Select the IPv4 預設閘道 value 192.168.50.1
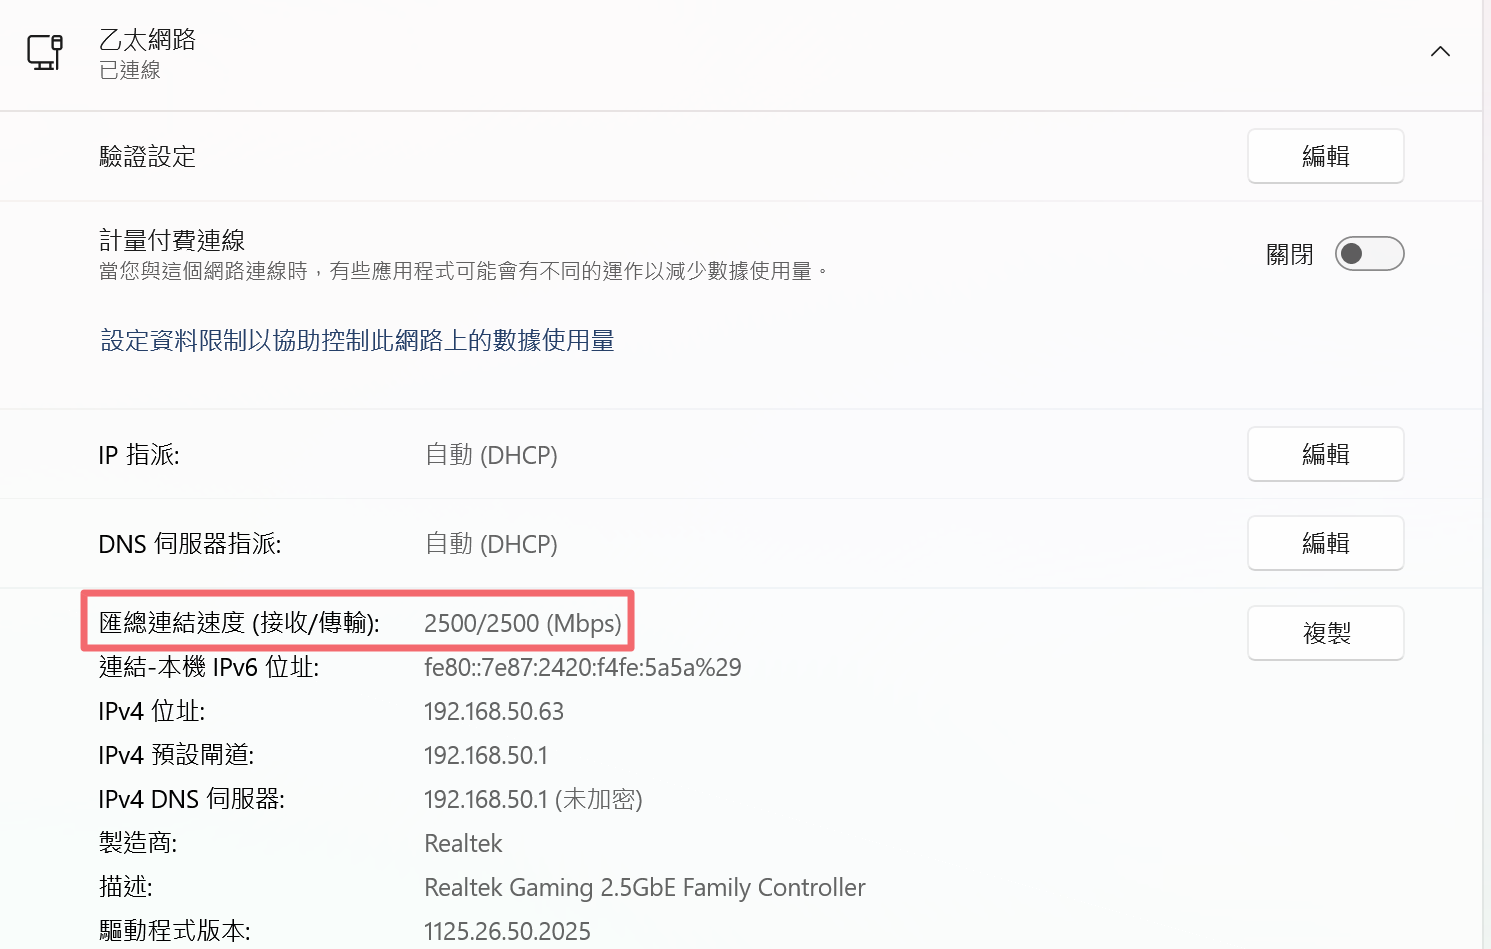 [x=486, y=755]
